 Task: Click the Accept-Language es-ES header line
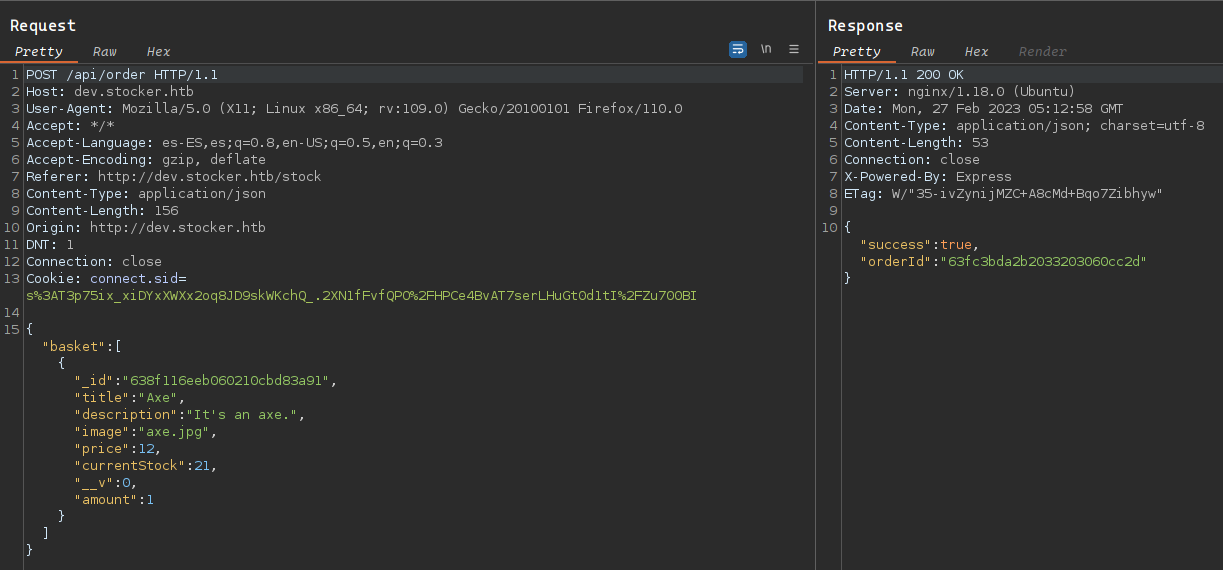pos(234,143)
